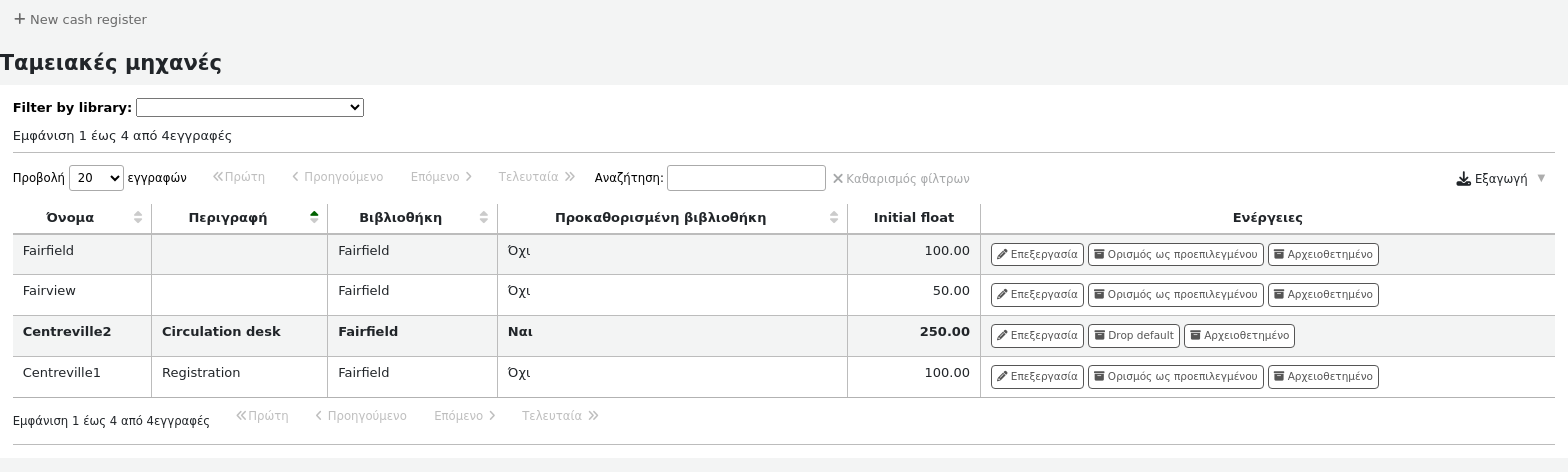Sort by Περιγραφή column sort arrows
The image size is (1568, 472).
click(x=314, y=218)
